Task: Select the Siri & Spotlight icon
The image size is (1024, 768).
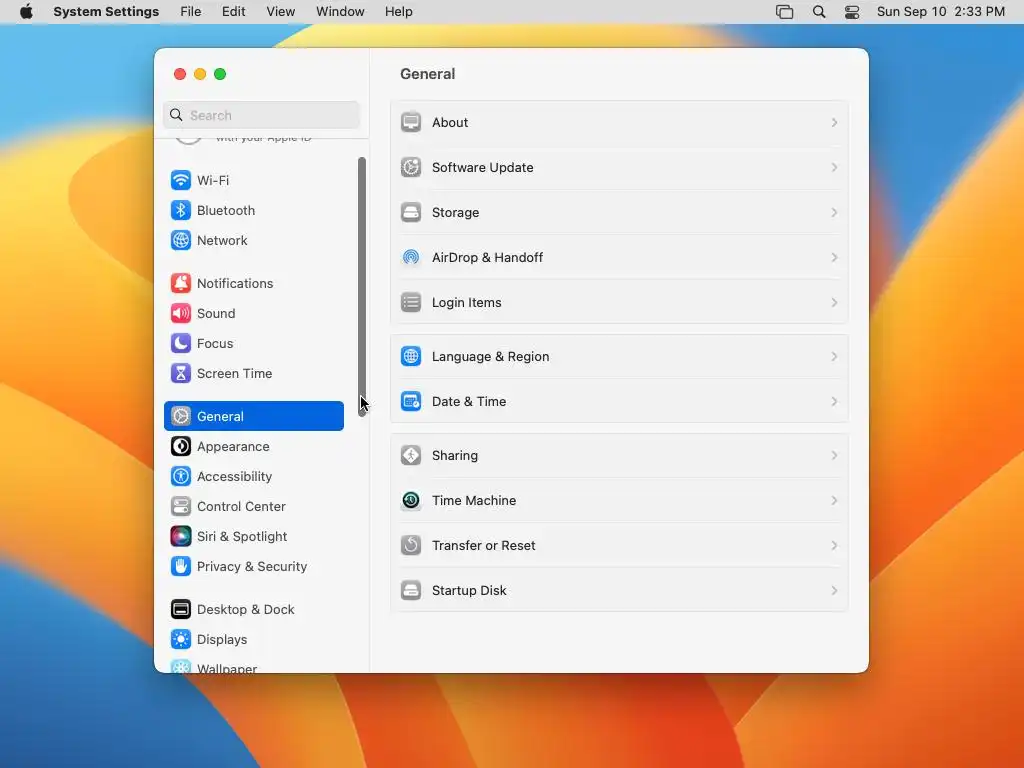Action: tap(181, 536)
